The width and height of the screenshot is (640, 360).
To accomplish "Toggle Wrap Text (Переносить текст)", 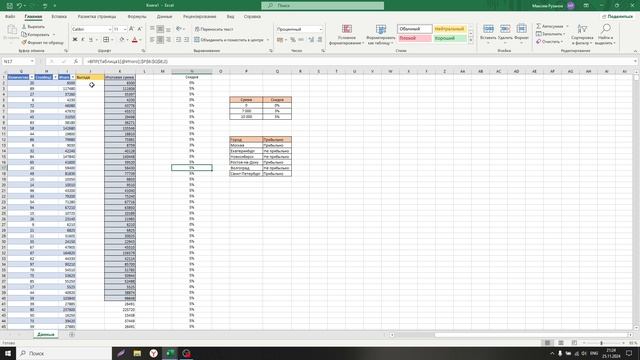I will (x=214, y=29).
